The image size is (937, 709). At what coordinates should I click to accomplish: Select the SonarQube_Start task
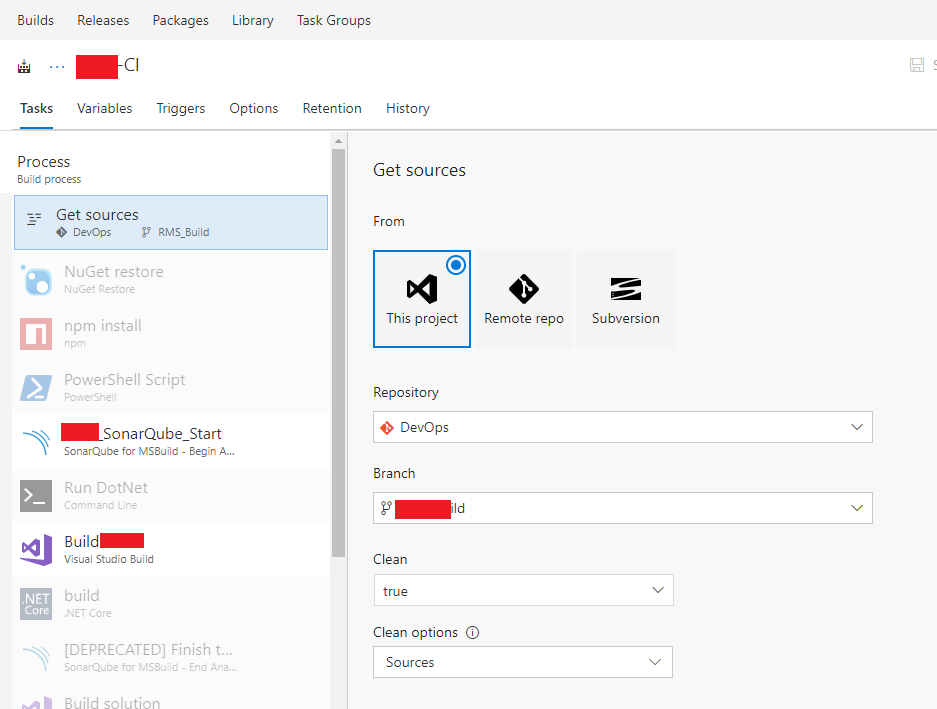point(170,441)
